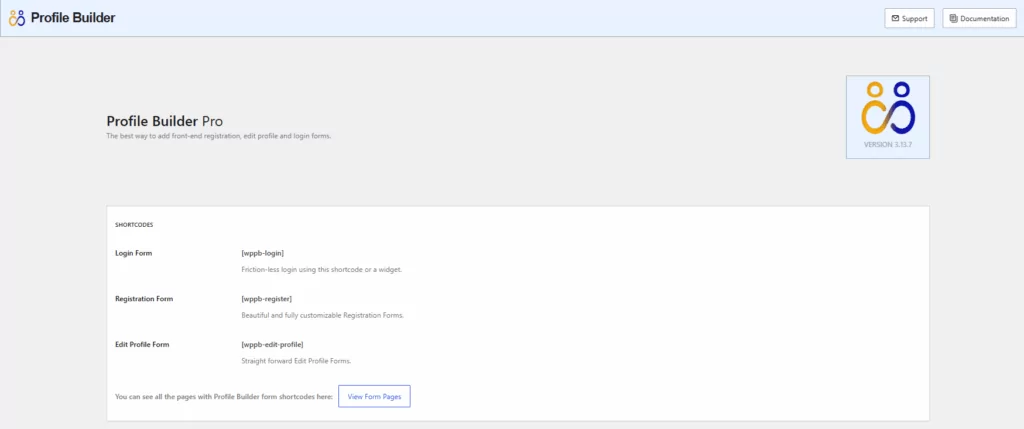This screenshot has height=429, width=1024.
Task: Click the 'best way to add front-end registration' tagline
Action: [219, 136]
